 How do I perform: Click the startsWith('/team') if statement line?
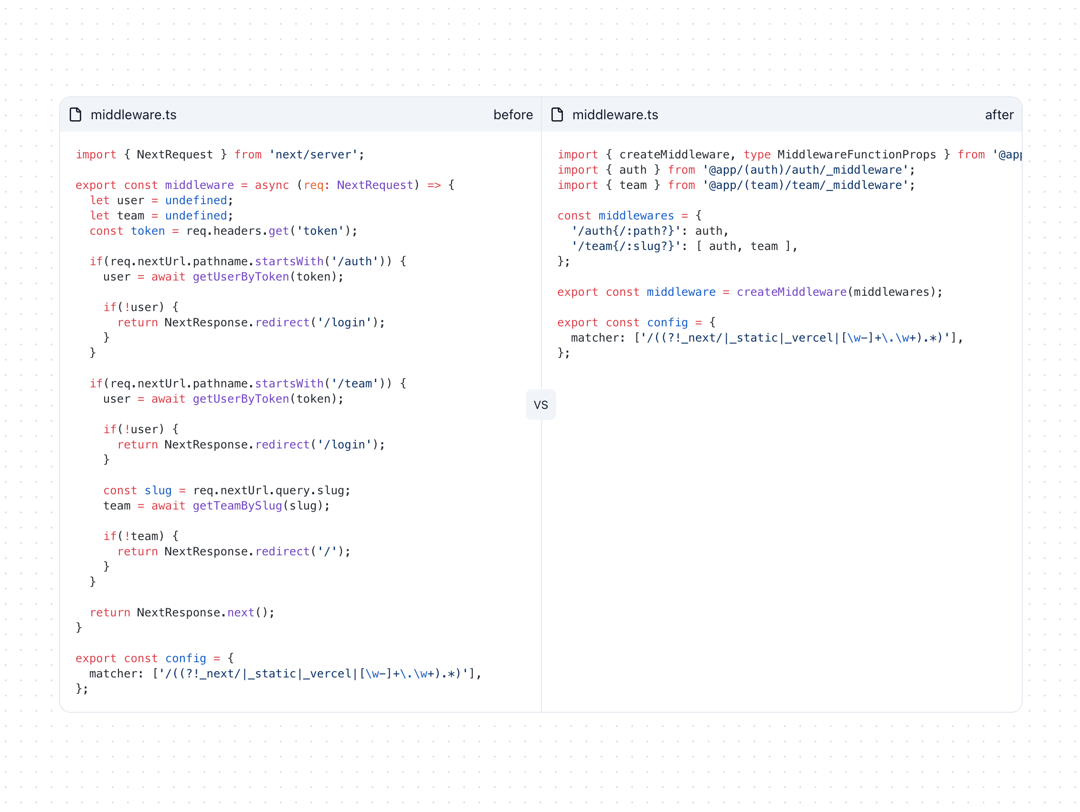coord(248,384)
